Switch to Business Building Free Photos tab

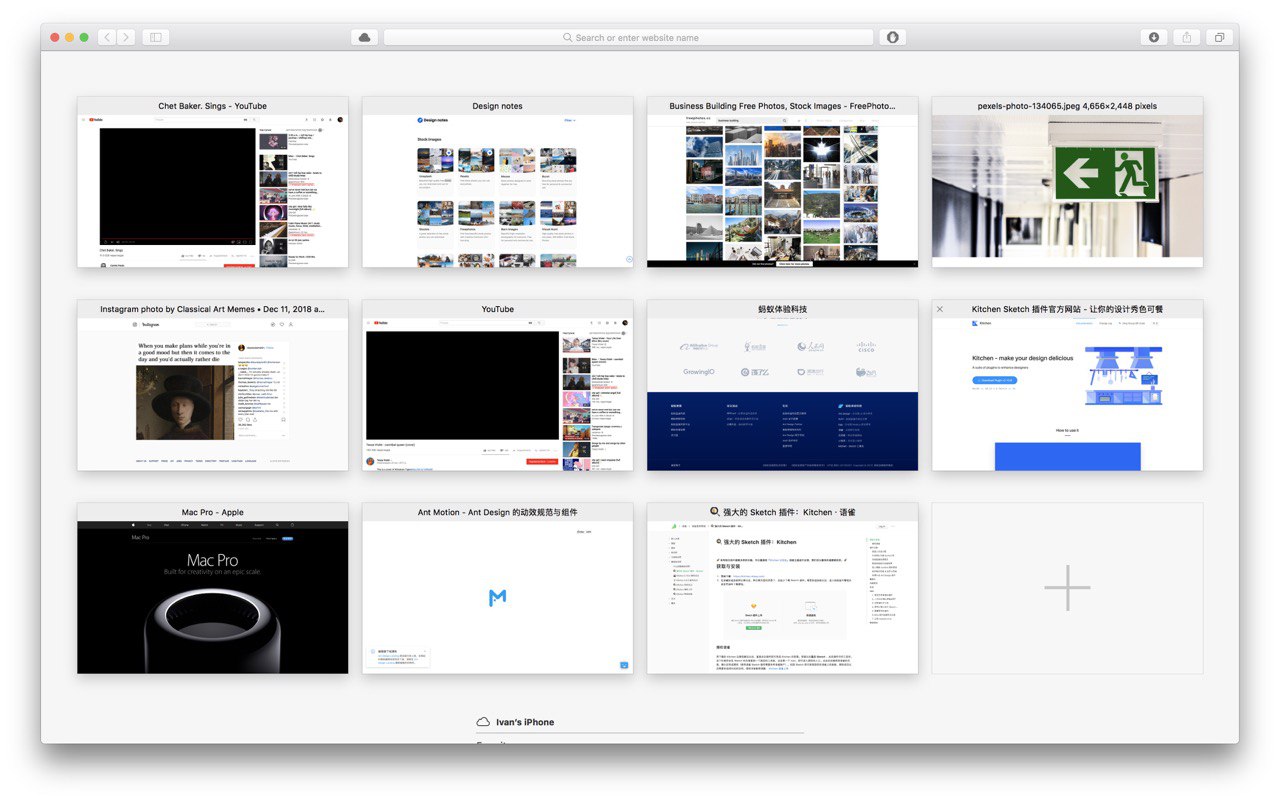click(x=782, y=182)
